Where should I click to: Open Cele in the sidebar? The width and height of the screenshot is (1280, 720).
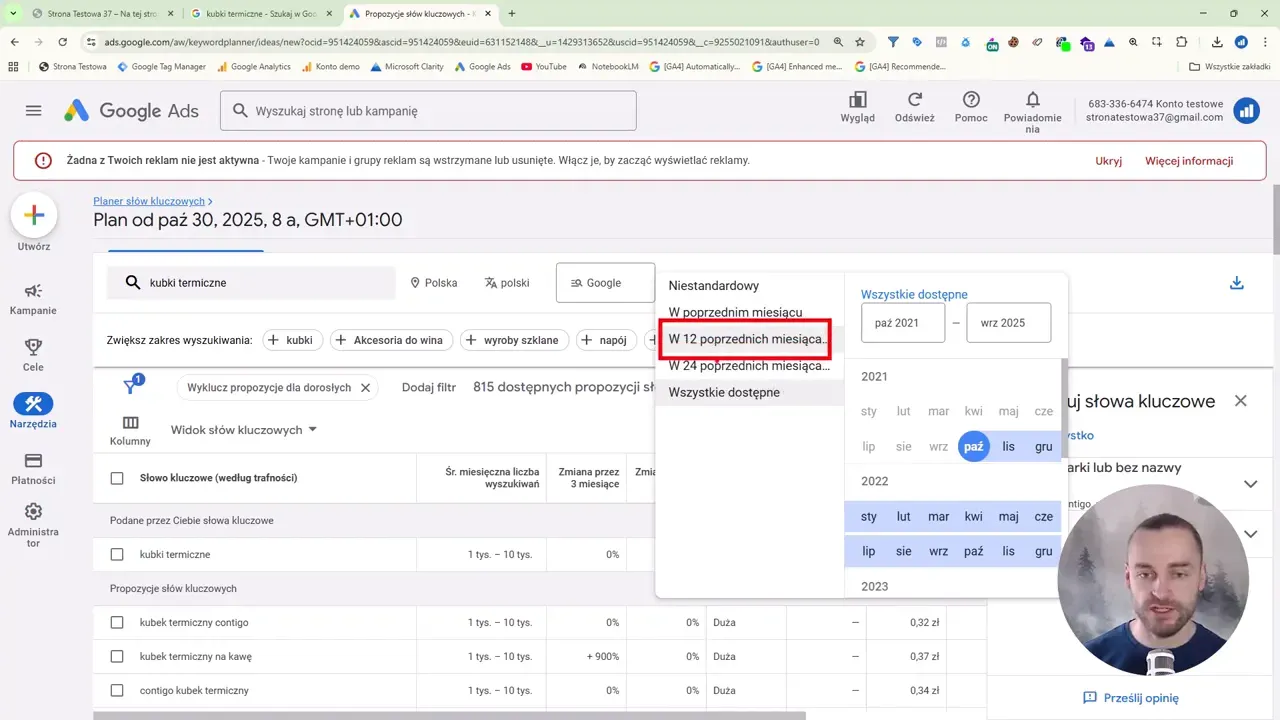click(33, 355)
